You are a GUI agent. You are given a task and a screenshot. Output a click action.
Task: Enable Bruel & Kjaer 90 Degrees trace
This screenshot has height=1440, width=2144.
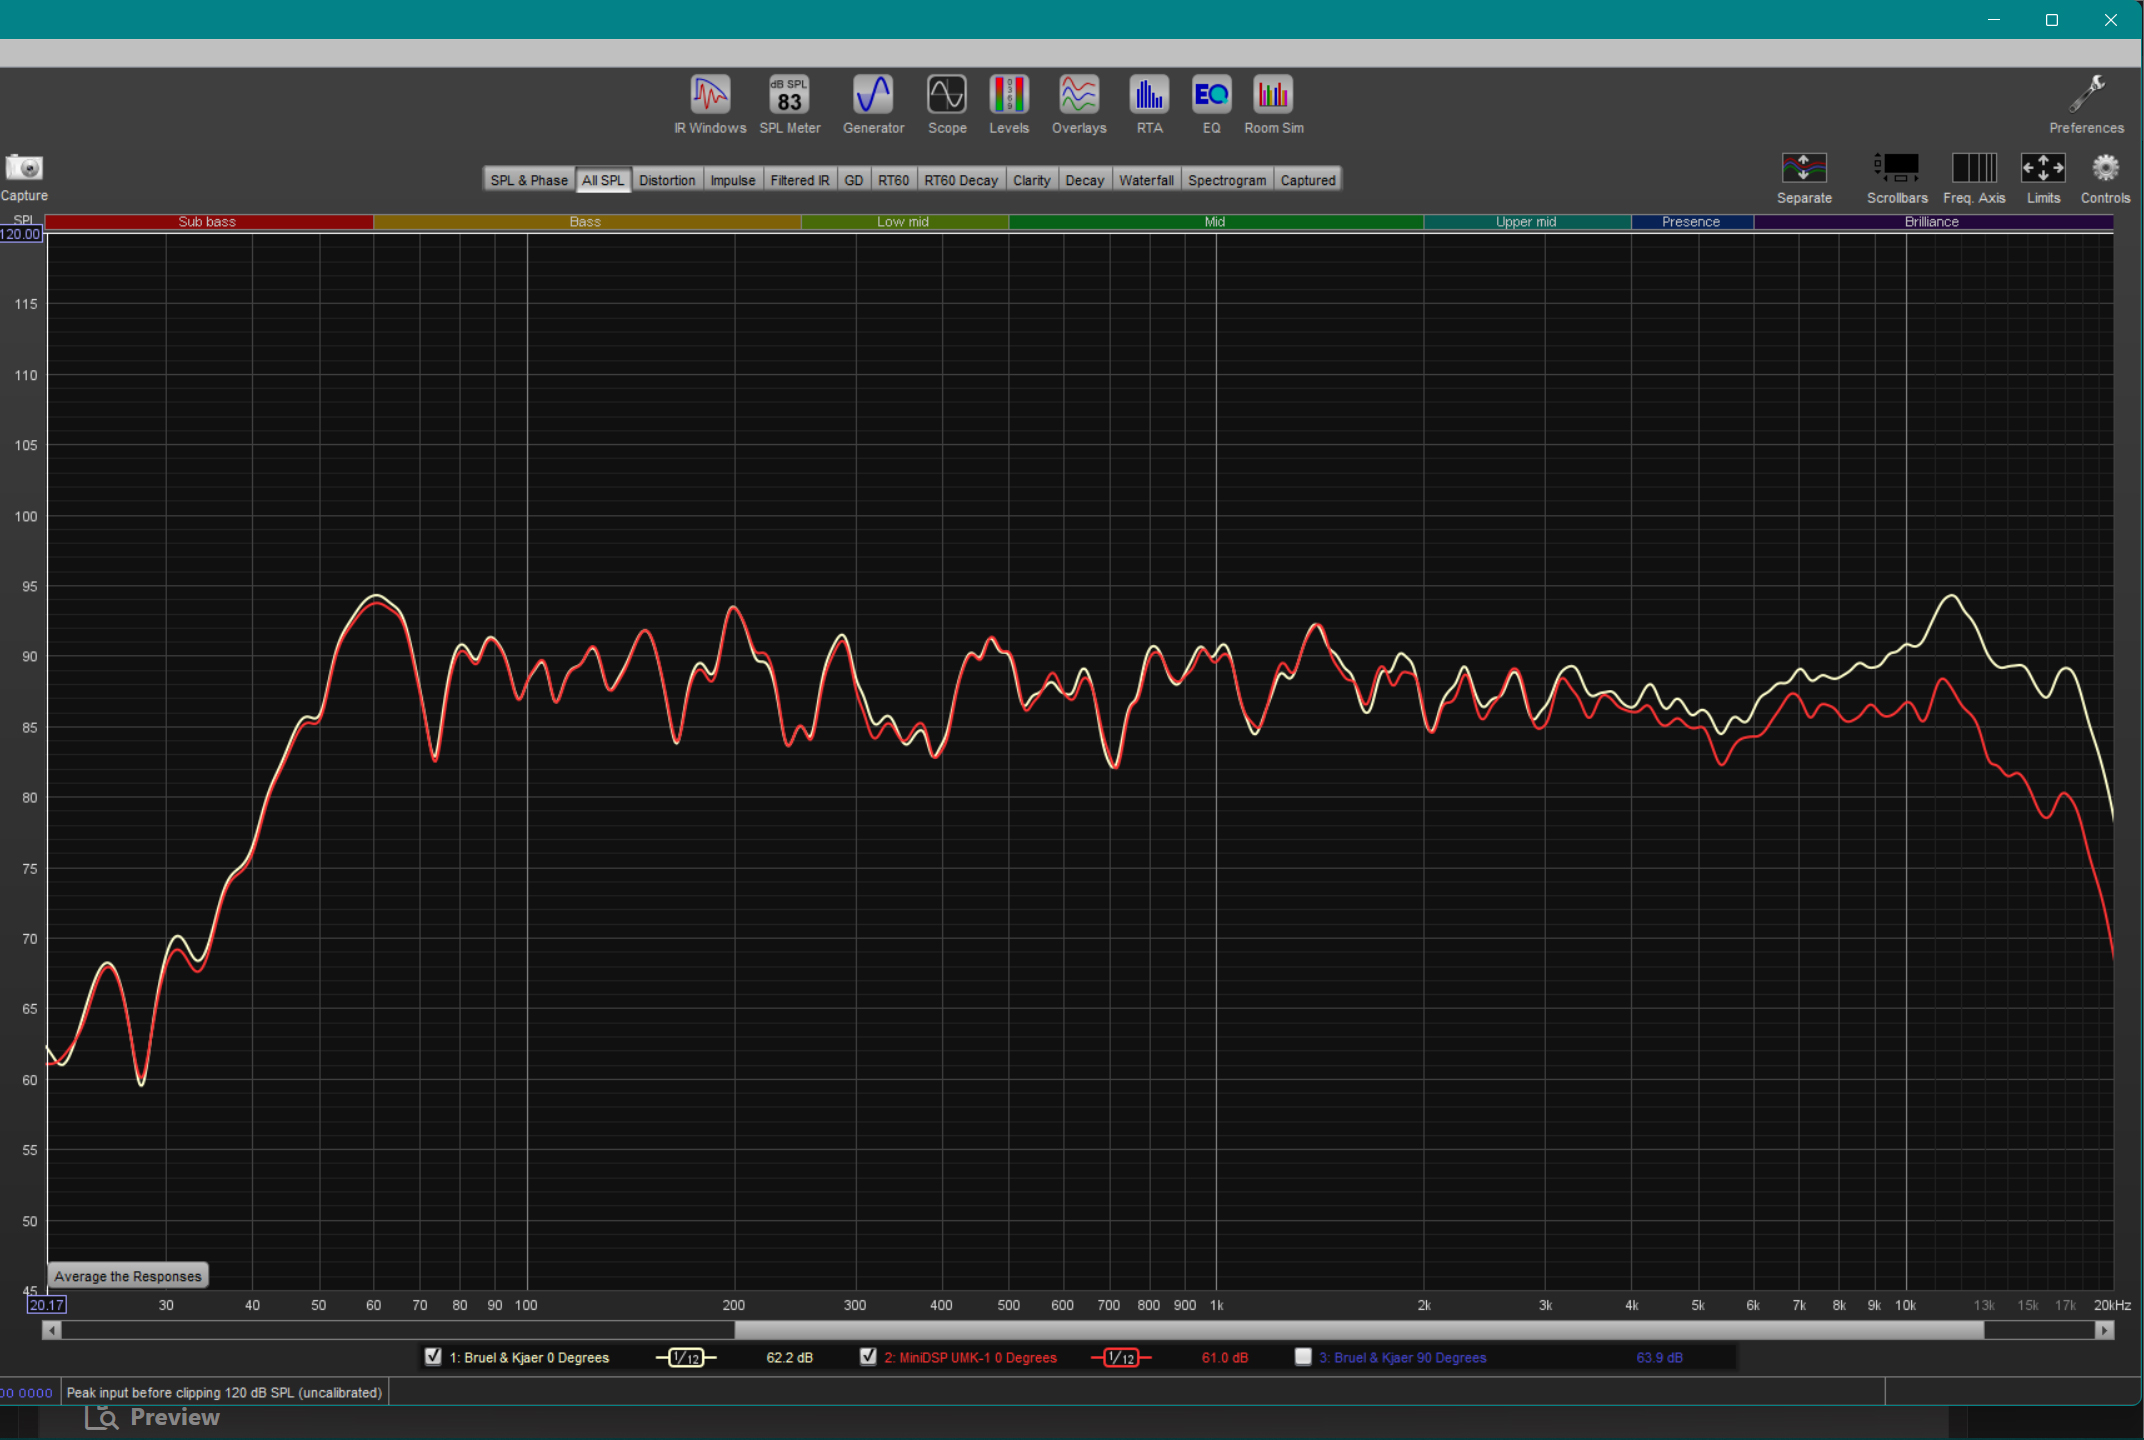(1303, 1357)
